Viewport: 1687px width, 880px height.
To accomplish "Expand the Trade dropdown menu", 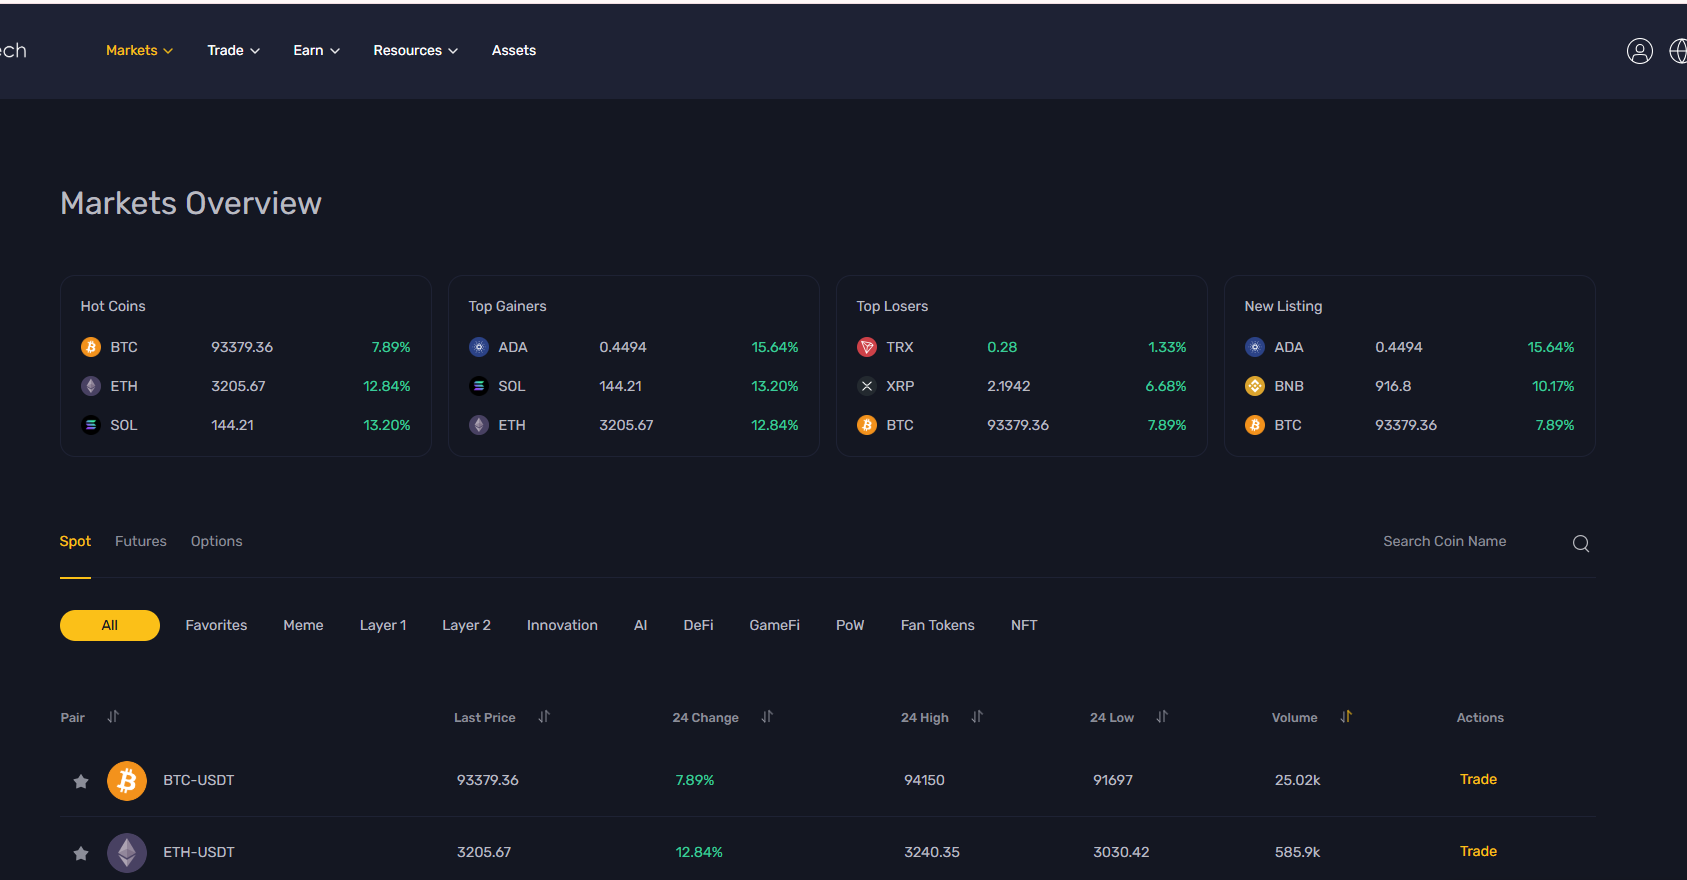I will pos(233,50).
